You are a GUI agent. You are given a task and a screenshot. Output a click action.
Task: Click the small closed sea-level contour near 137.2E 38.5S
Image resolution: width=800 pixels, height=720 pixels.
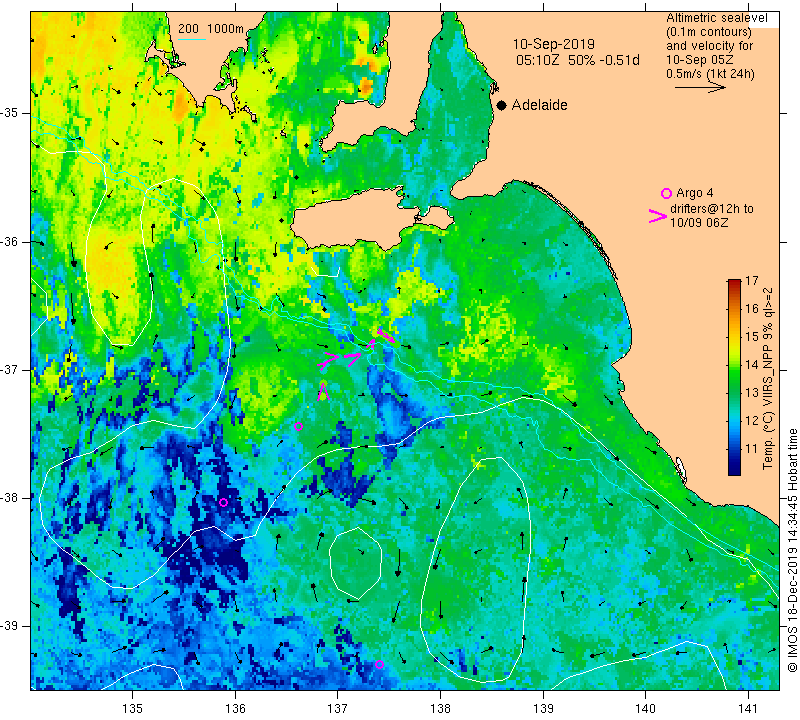356,563
